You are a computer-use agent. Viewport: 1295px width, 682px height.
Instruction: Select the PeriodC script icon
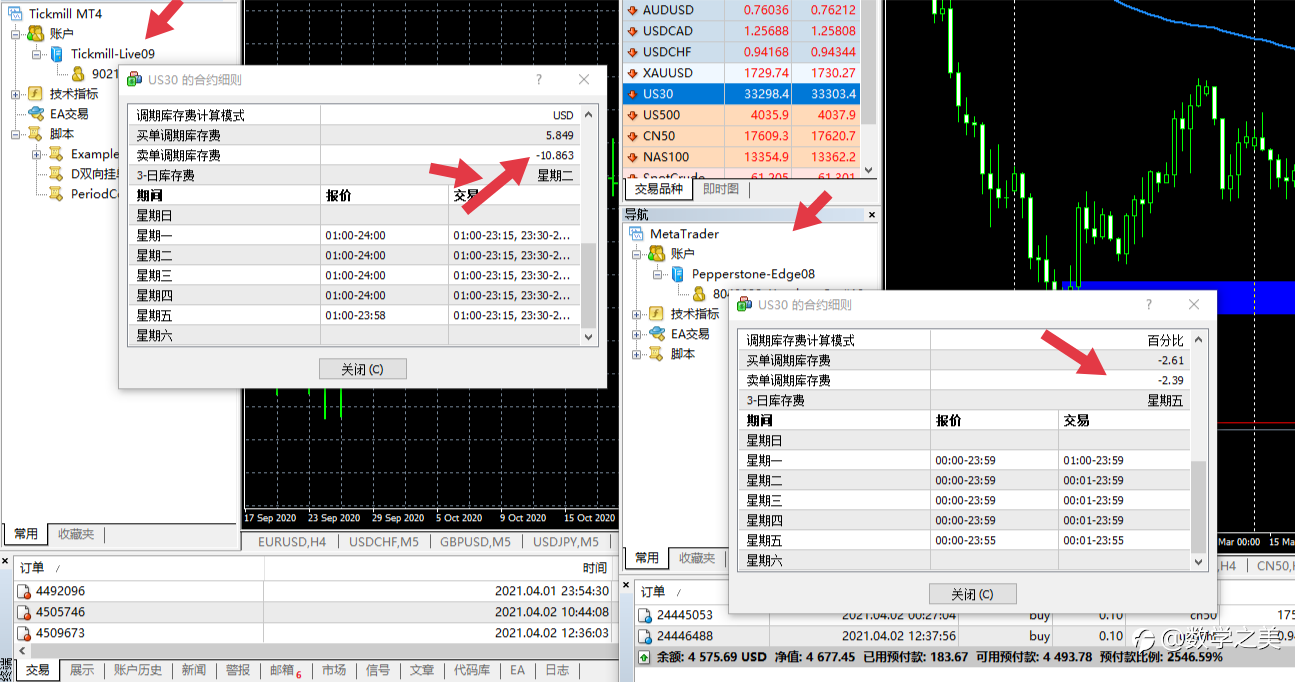point(57,194)
